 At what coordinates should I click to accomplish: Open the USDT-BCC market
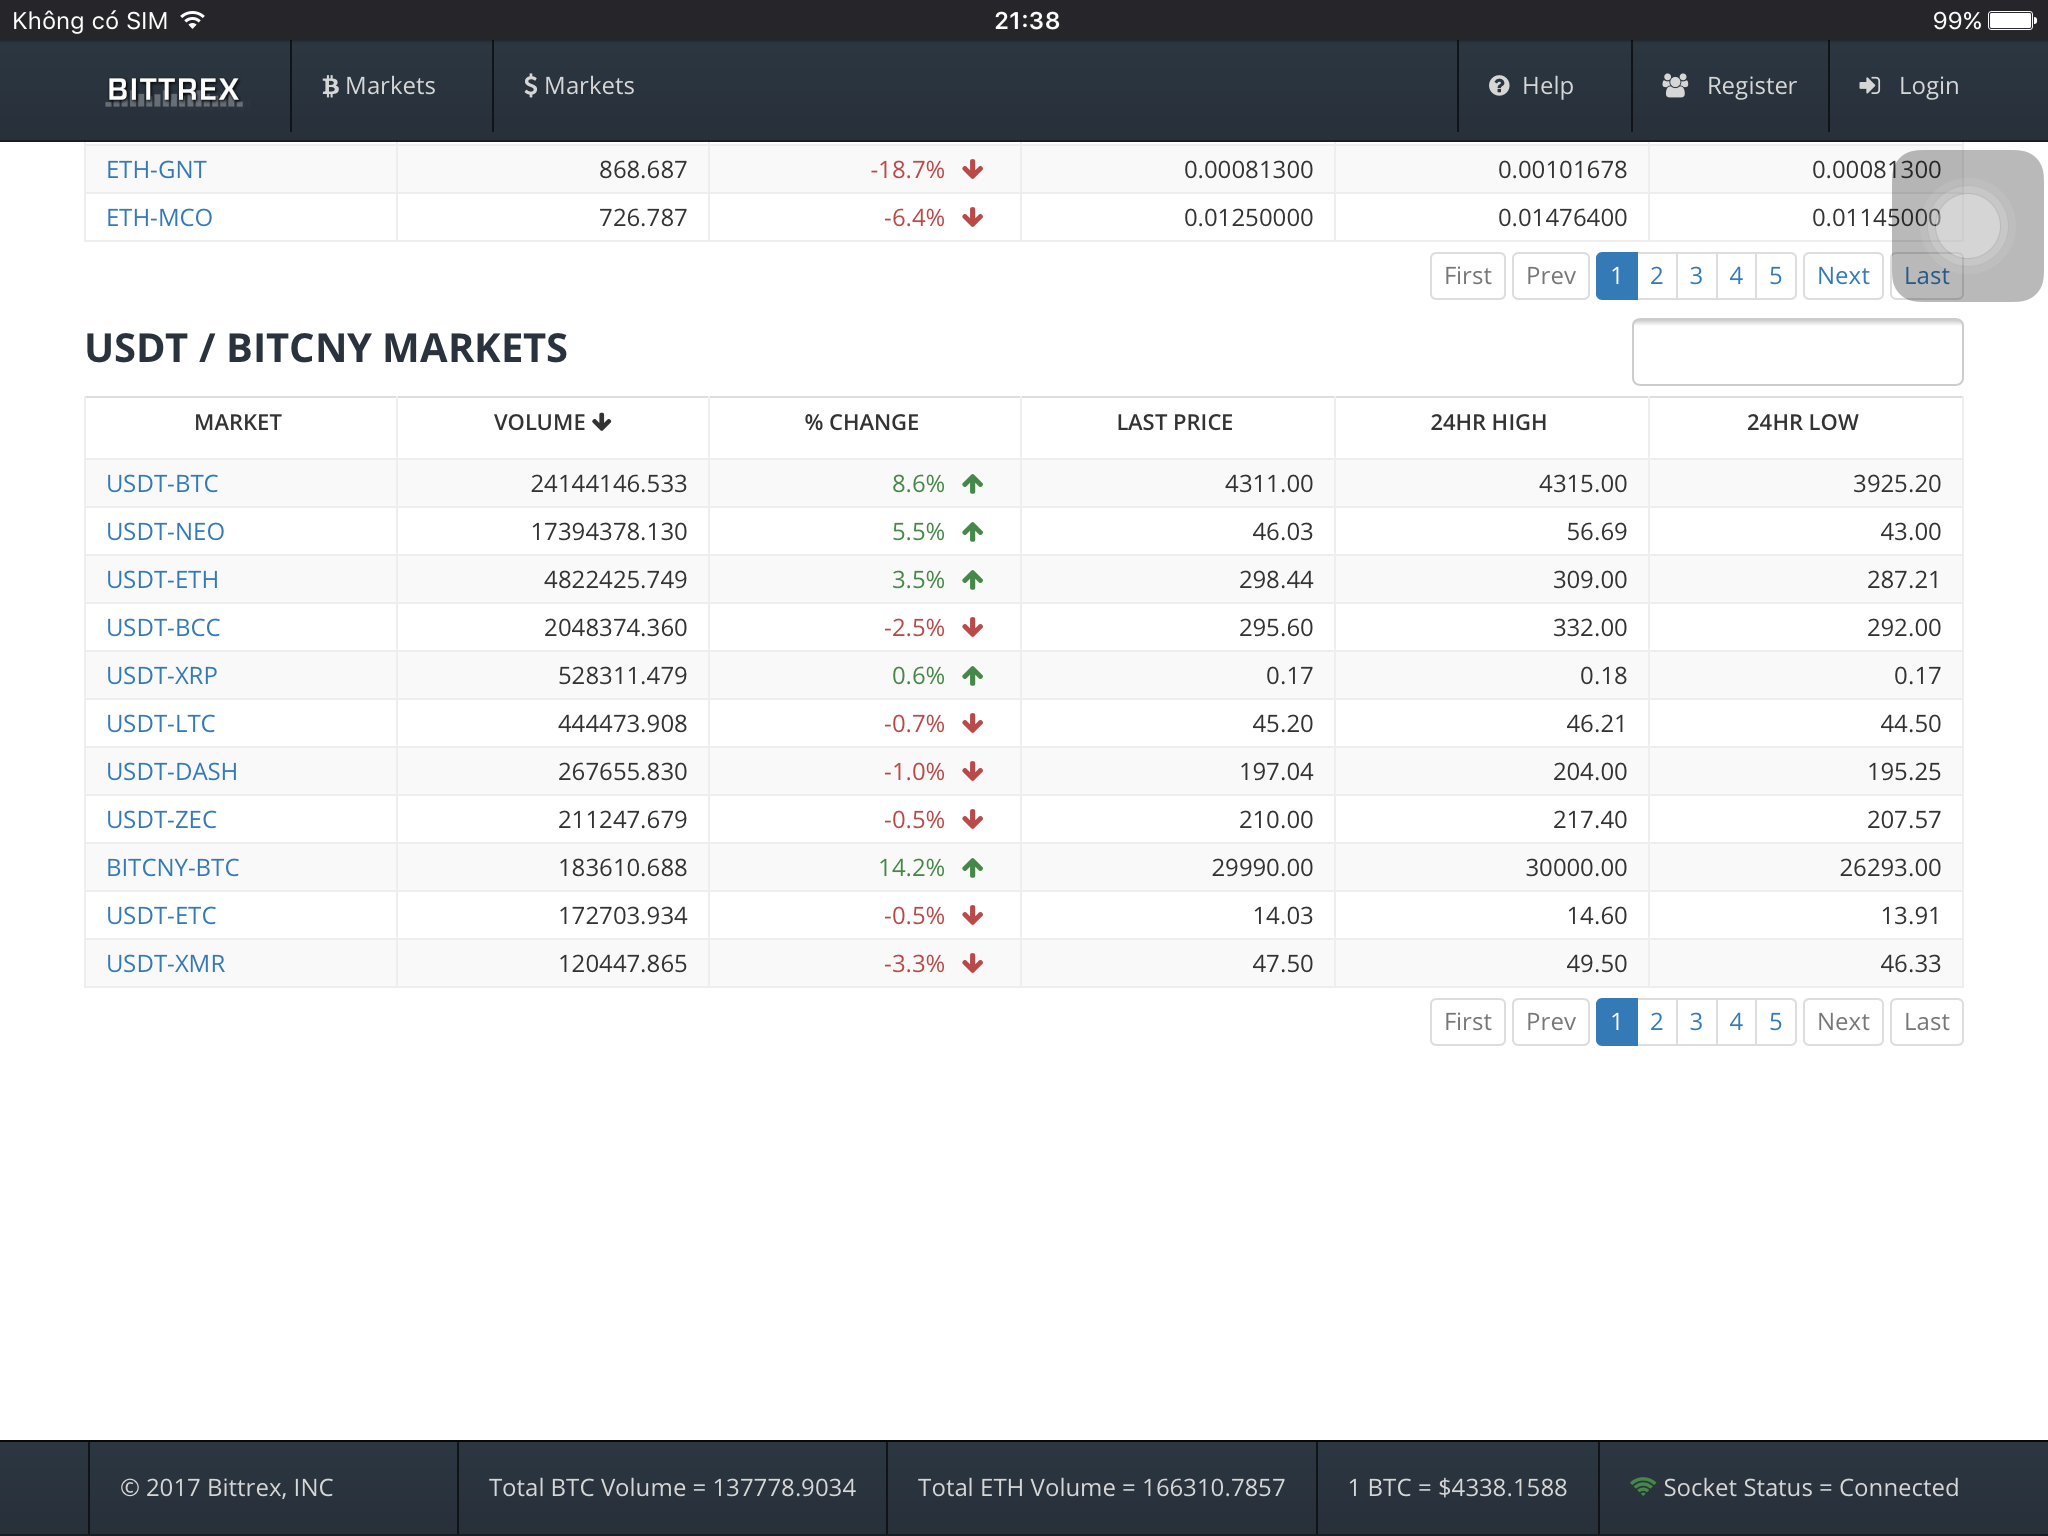pyautogui.click(x=163, y=628)
